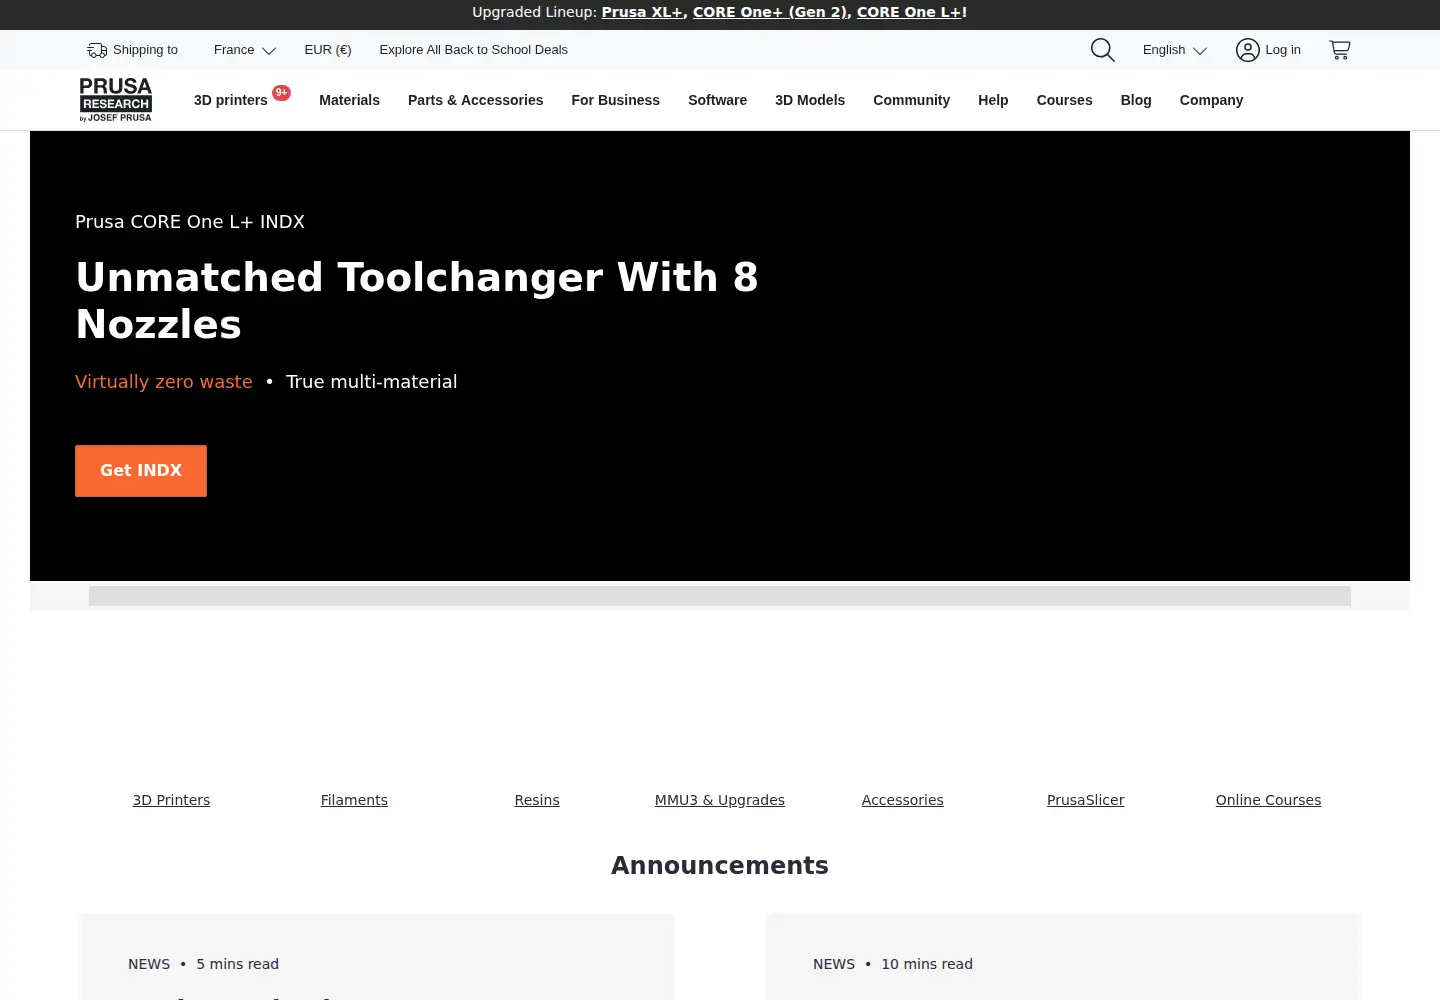This screenshot has width=1440, height=1000.
Task: Open the Parts & Accessories menu
Action: (476, 100)
